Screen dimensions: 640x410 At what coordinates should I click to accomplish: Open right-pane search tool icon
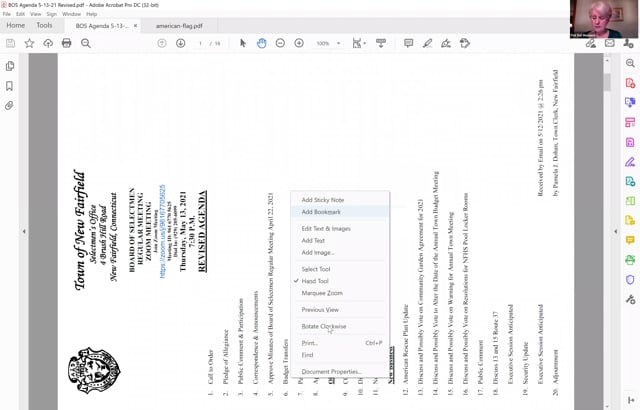[630, 63]
